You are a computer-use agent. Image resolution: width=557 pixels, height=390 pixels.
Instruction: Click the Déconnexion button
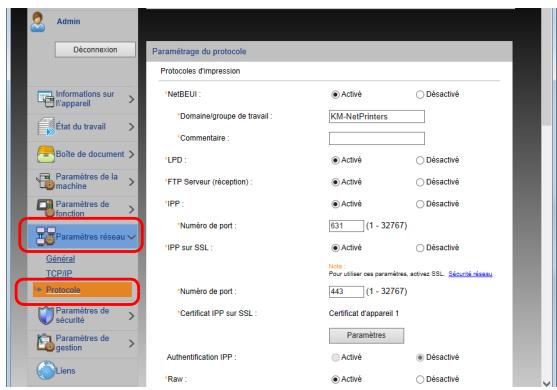coord(95,50)
